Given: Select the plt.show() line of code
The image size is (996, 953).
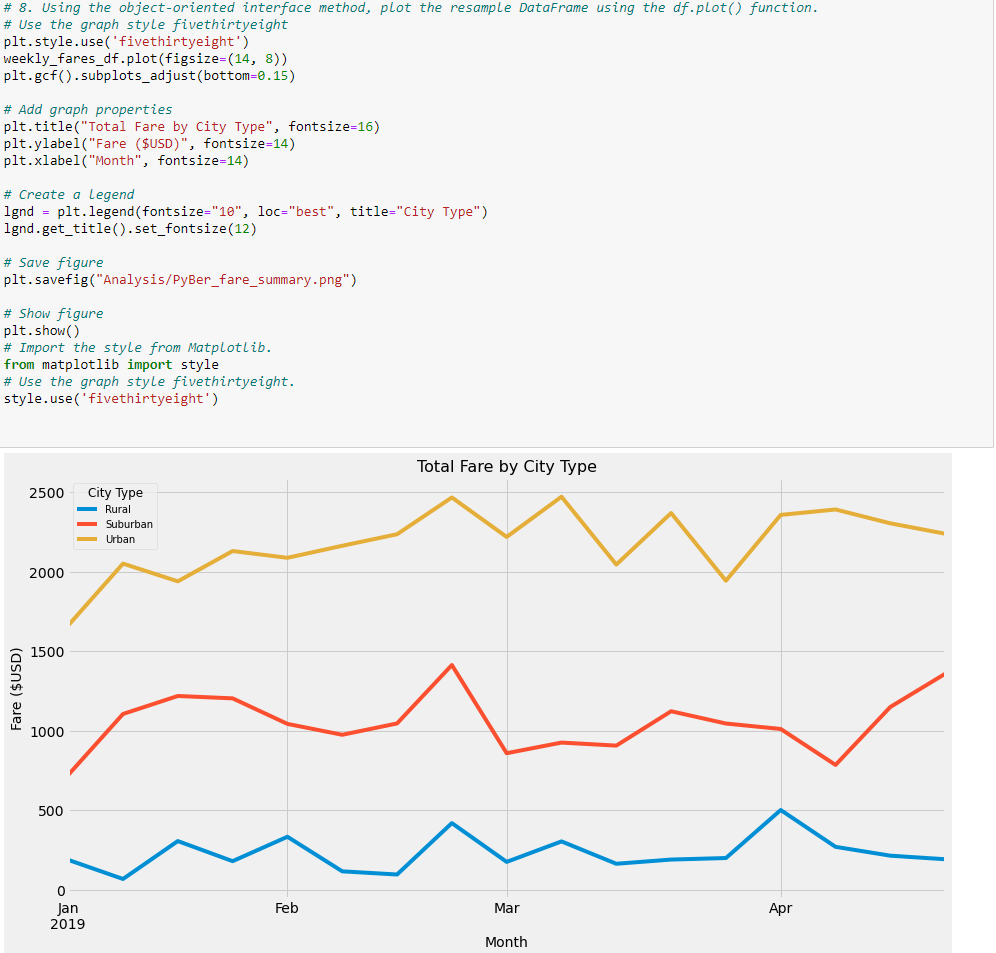Looking at the screenshot, I should tap(39, 330).
